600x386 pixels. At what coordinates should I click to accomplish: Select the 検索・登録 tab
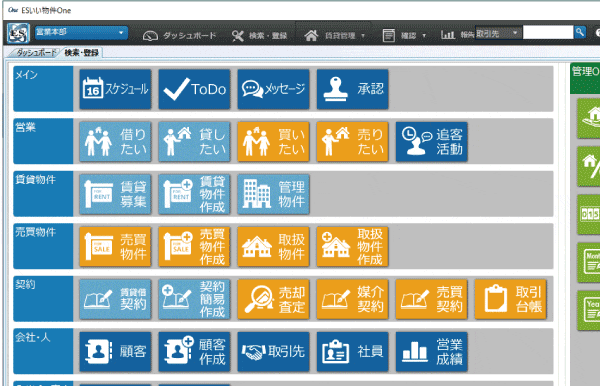tap(82, 53)
